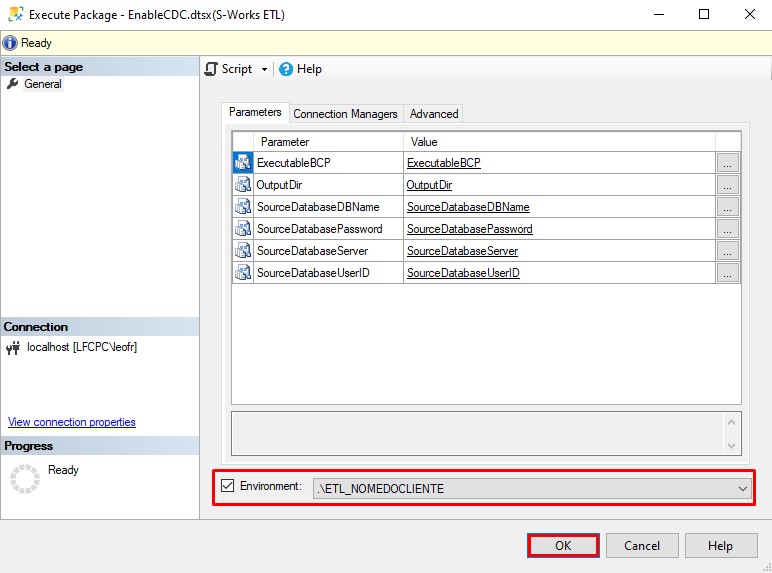Screen dimensions: 772x573
Task: Click the Script scroll icon
Action: [211, 69]
